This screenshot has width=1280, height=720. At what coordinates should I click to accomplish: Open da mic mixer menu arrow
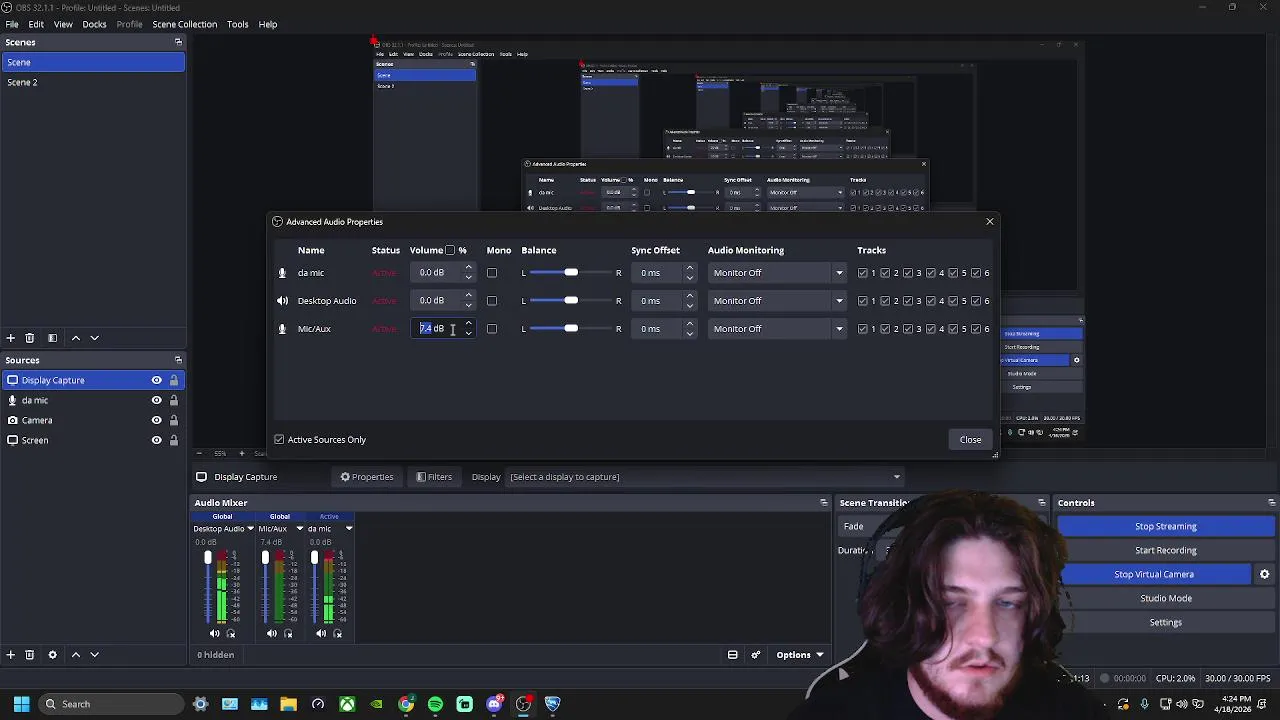pos(349,529)
